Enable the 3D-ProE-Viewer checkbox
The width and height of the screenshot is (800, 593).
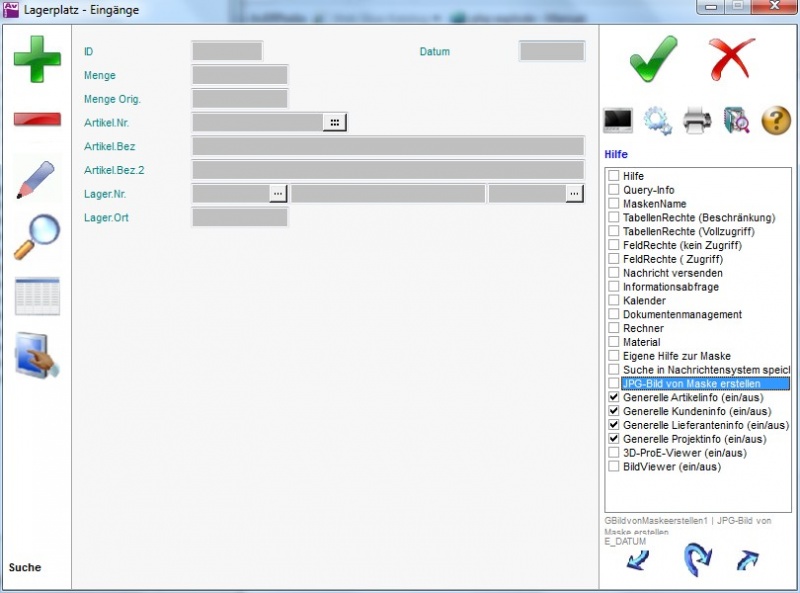(614, 453)
